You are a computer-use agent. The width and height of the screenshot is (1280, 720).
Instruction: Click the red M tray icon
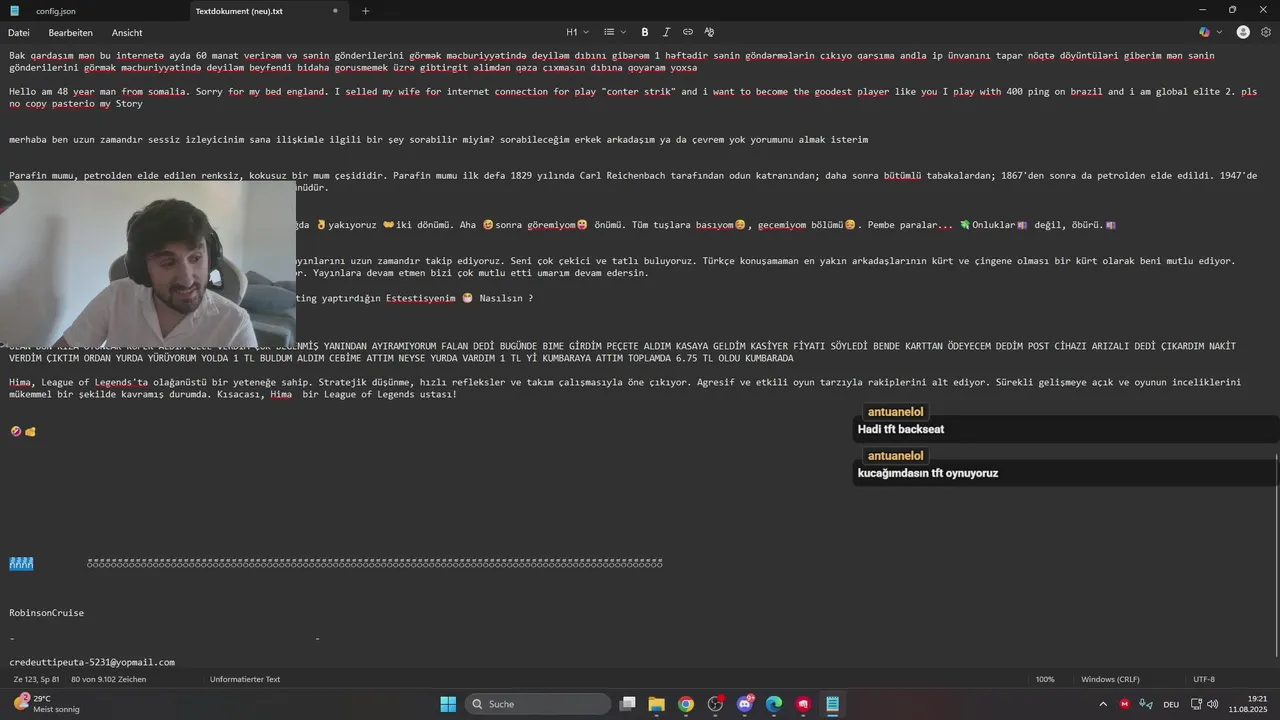tap(1125, 704)
